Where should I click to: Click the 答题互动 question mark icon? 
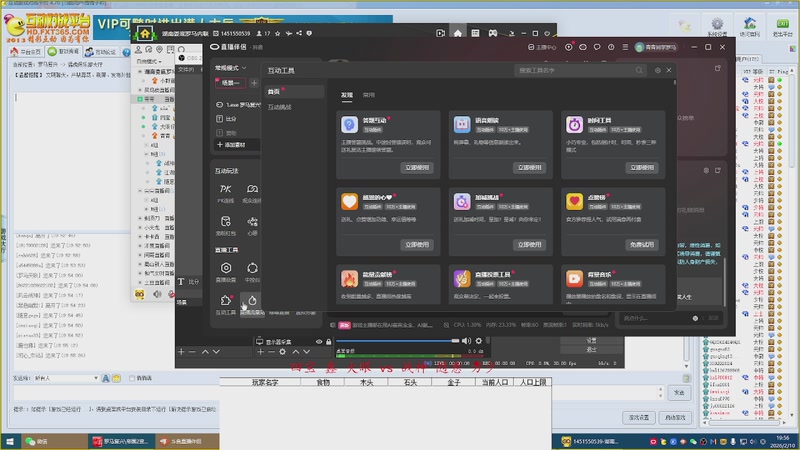[x=349, y=125]
